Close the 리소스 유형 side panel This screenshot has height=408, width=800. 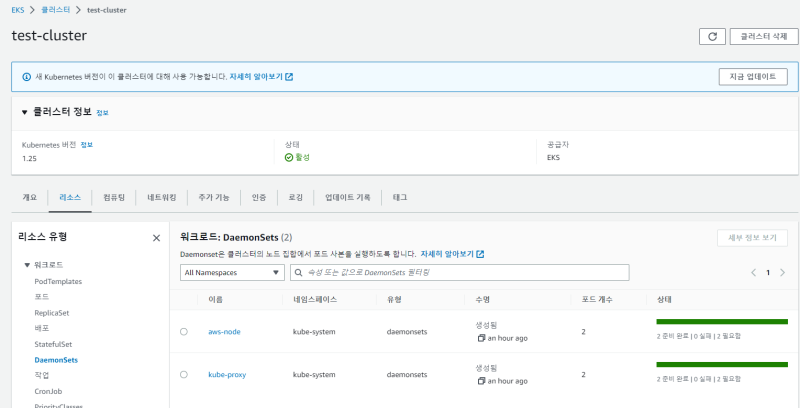(x=156, y=238)
